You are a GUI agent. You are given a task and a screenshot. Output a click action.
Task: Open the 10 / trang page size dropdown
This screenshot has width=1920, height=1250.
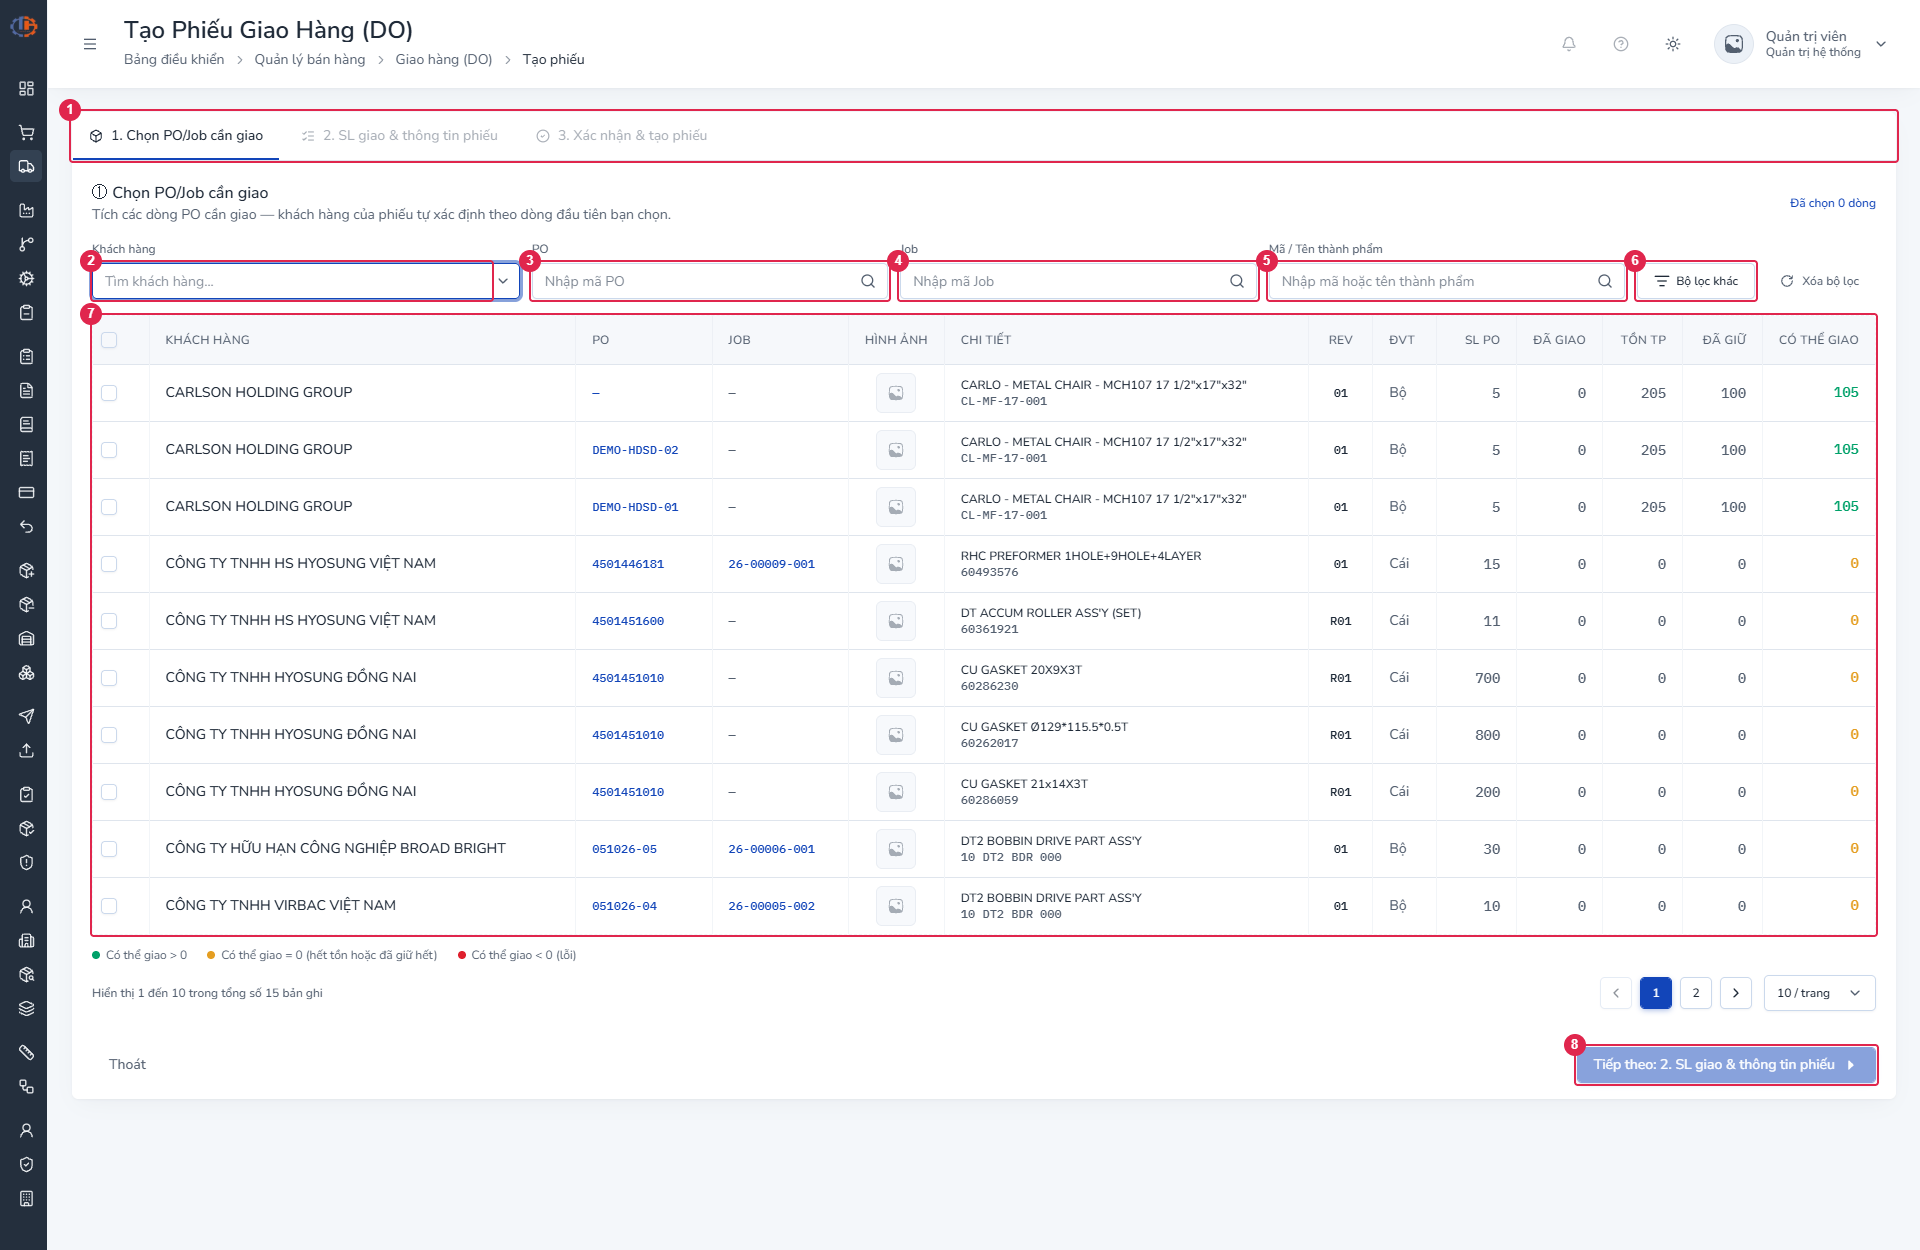(1819, 993)
